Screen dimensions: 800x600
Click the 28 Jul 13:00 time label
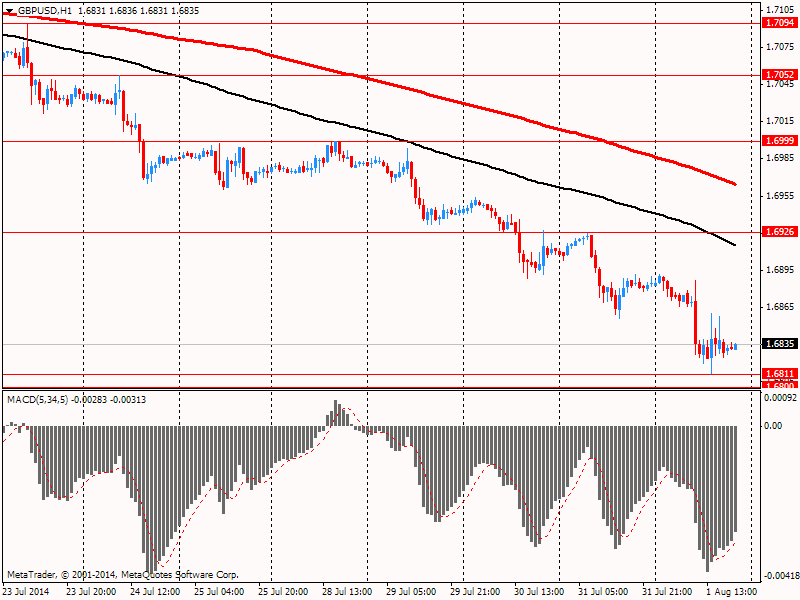pyautogui.click(x=347, y=591)
